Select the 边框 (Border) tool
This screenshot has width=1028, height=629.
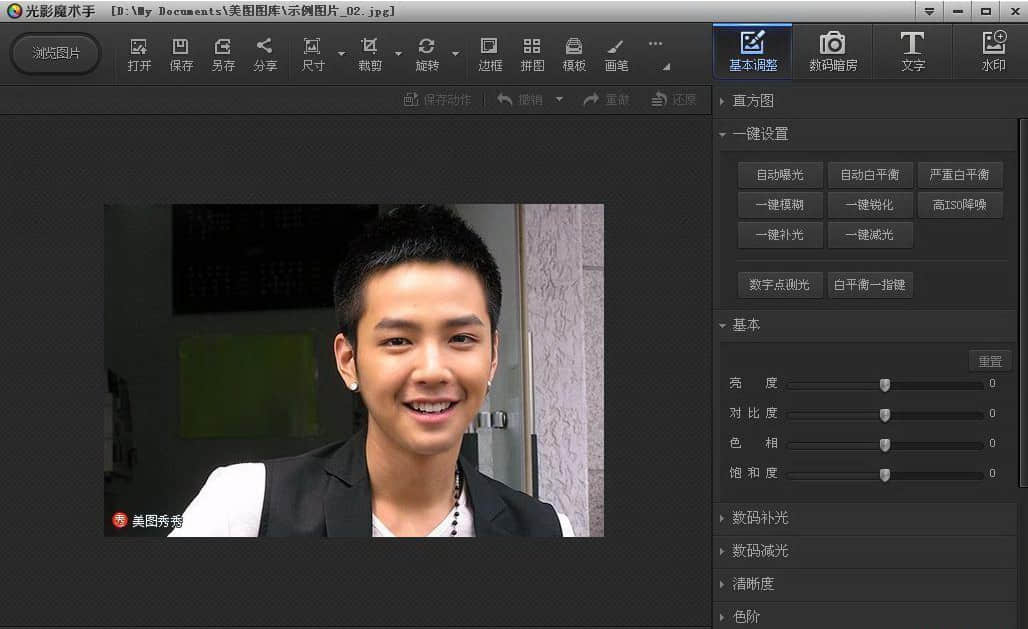click(x=490, y=54)
